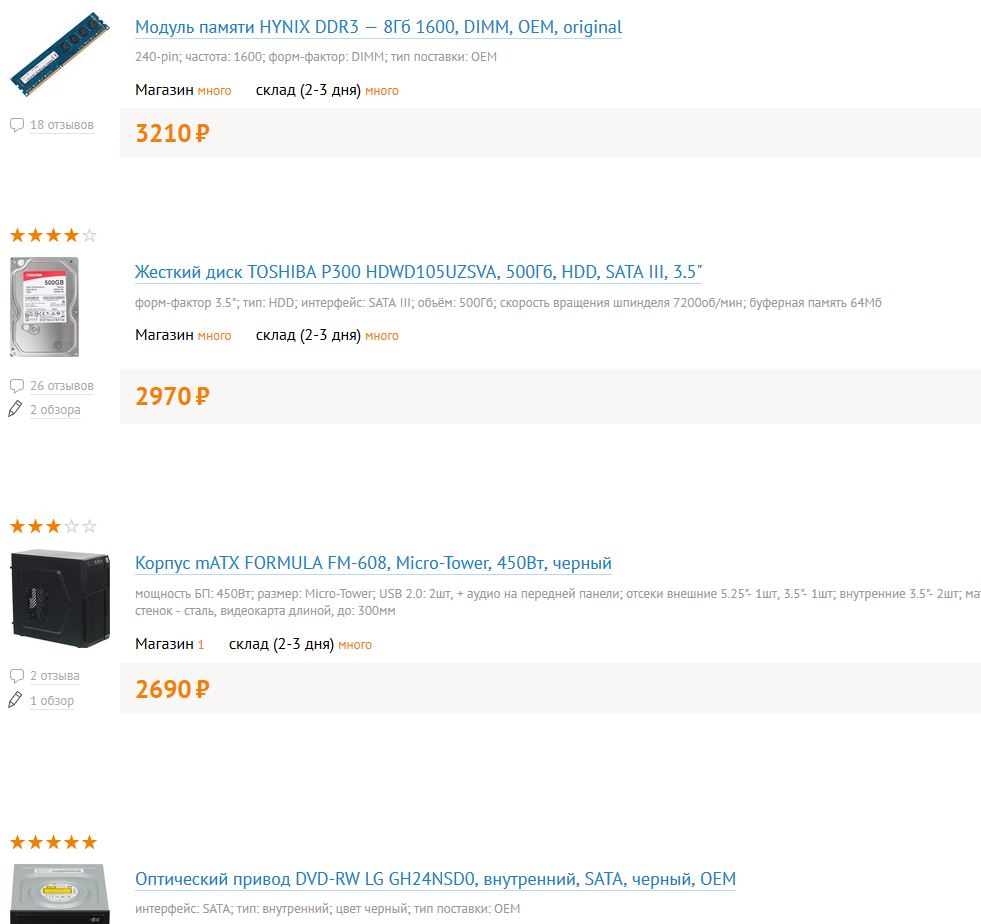The width and height of the screenshot is (981, 924).
Task: Click the TOSHIBA hard drive thumbnail
Action: [44, 307]
